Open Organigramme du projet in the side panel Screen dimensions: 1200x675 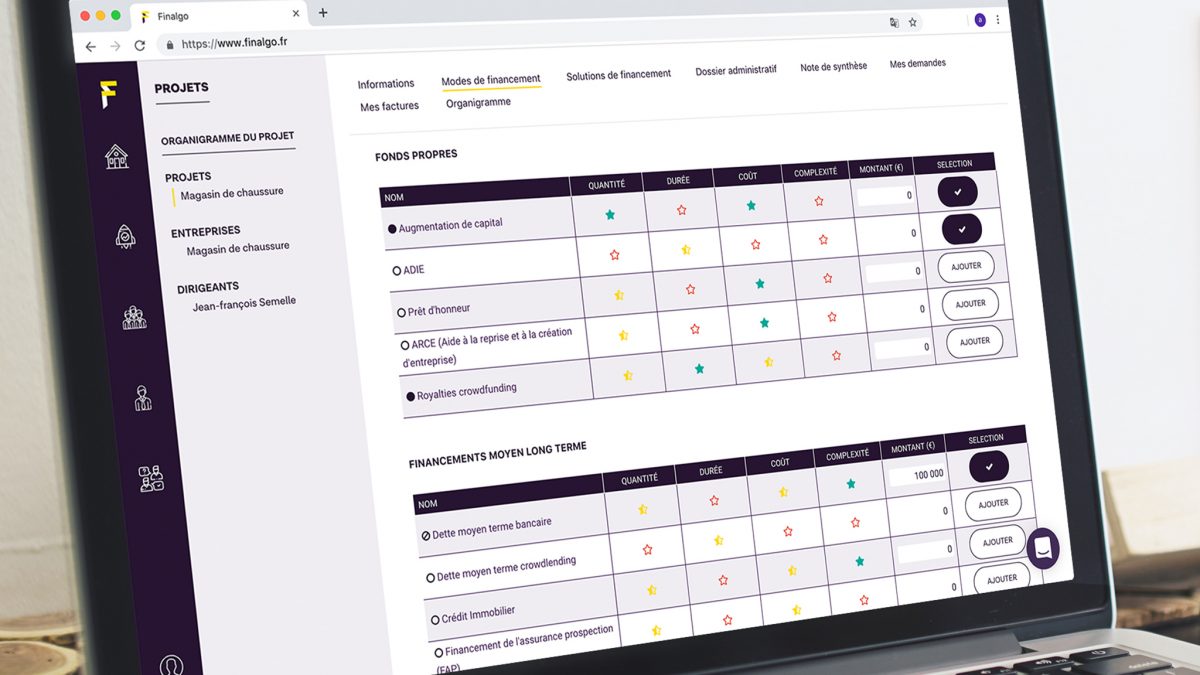(x=228, y=138)
